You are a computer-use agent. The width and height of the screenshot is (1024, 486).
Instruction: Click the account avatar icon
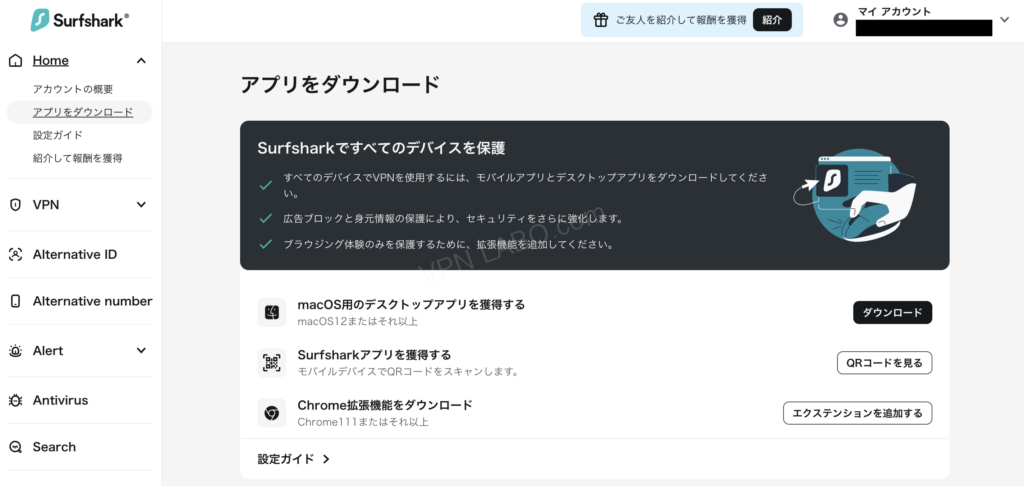[x=840, y=20]
